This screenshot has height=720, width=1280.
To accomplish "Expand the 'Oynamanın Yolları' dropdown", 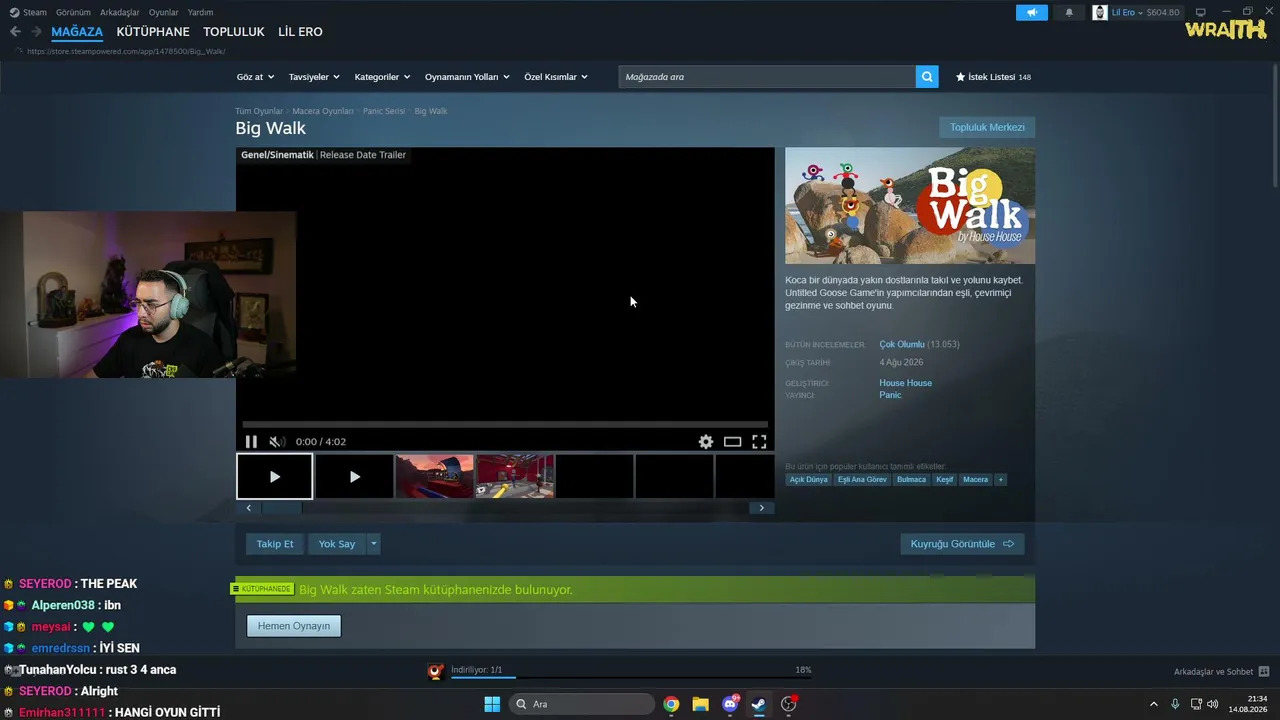I will pos(467,77).
